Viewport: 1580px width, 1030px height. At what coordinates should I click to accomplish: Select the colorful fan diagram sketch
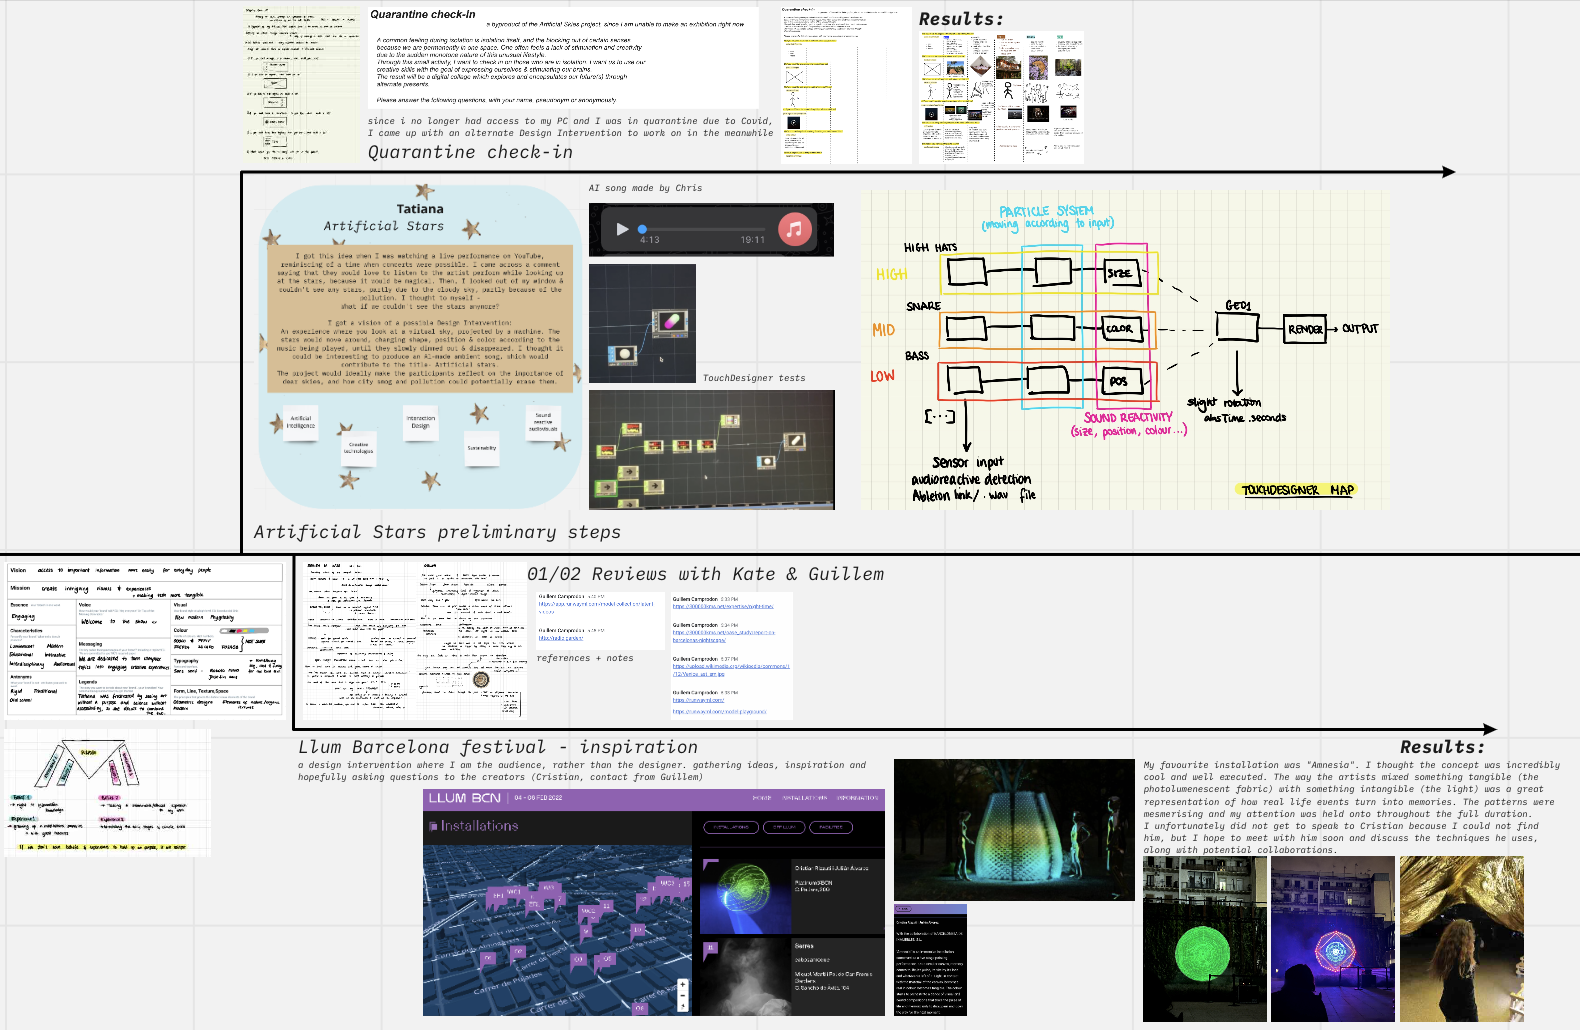108,793
